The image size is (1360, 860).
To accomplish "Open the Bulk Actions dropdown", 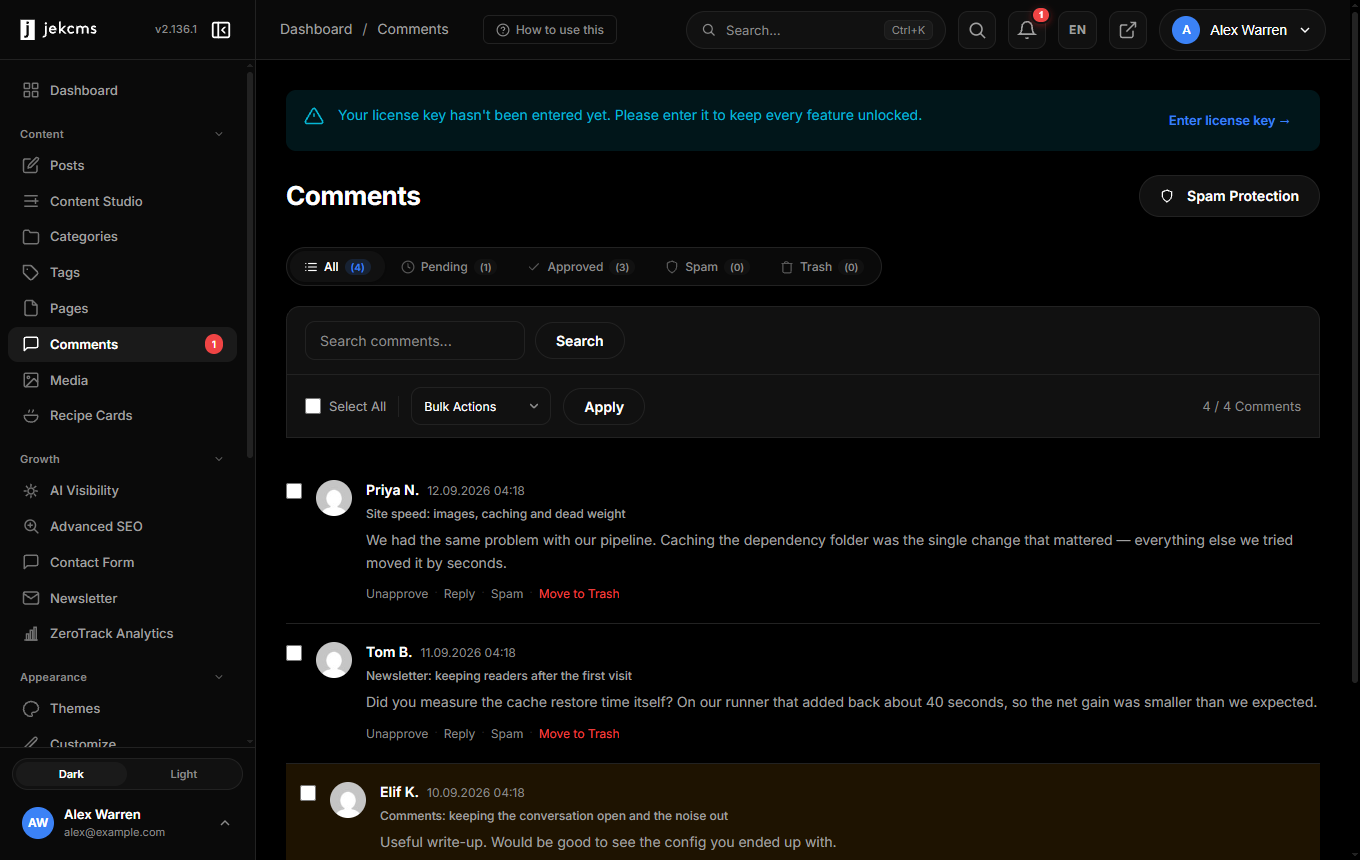I will [481, 406].
